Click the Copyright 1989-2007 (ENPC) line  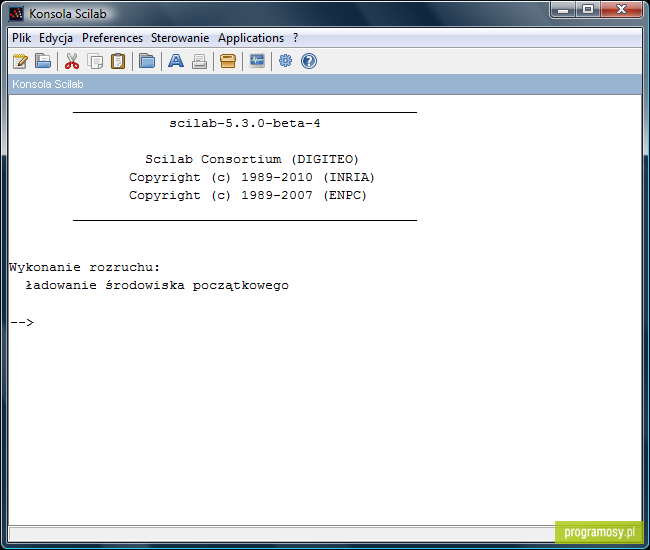248,195
